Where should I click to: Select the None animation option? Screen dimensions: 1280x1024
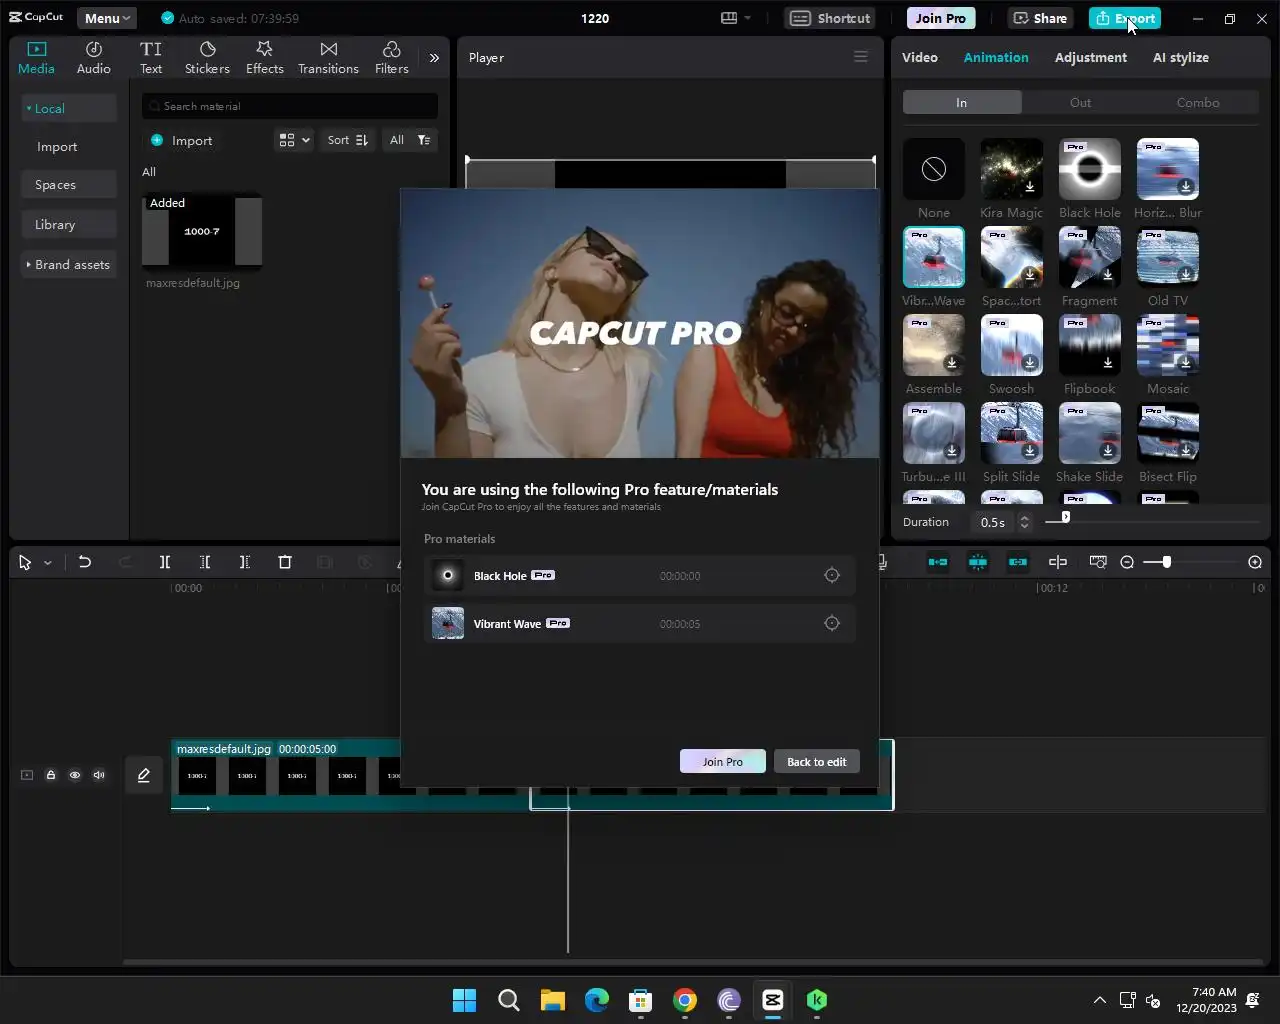click(x=934, y=169)
